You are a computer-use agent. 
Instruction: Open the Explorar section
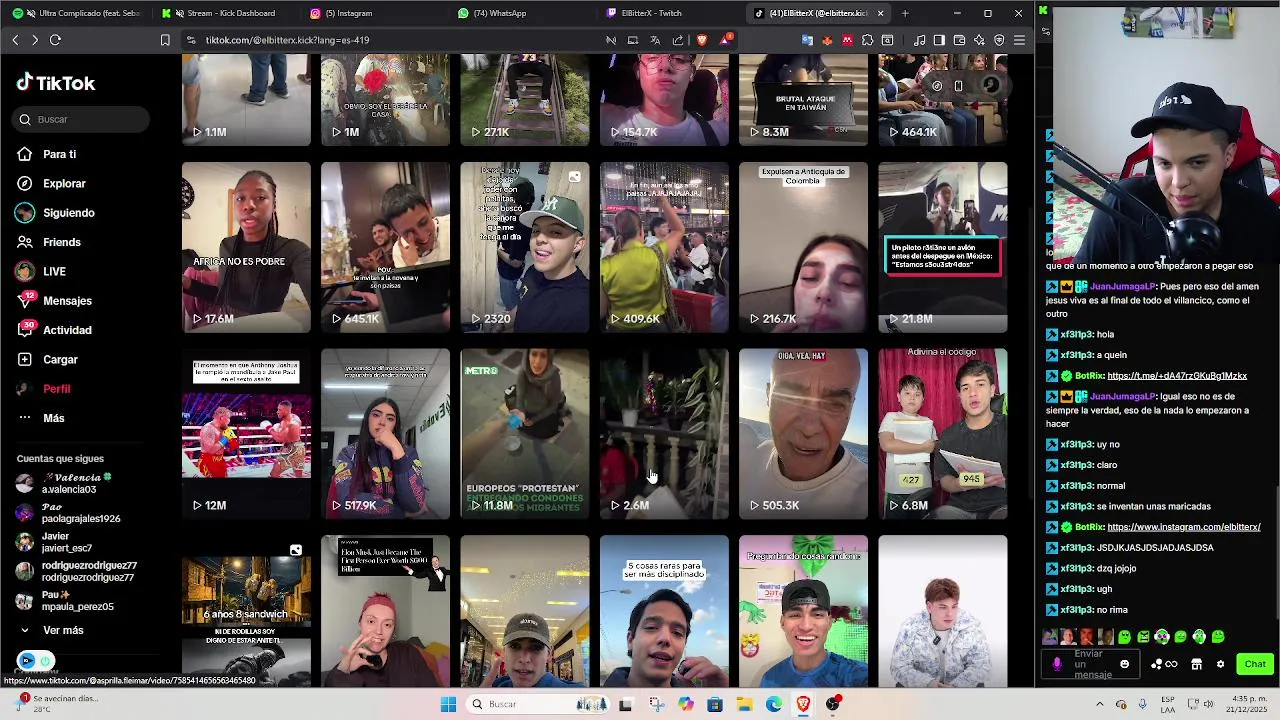pos(52,183)
